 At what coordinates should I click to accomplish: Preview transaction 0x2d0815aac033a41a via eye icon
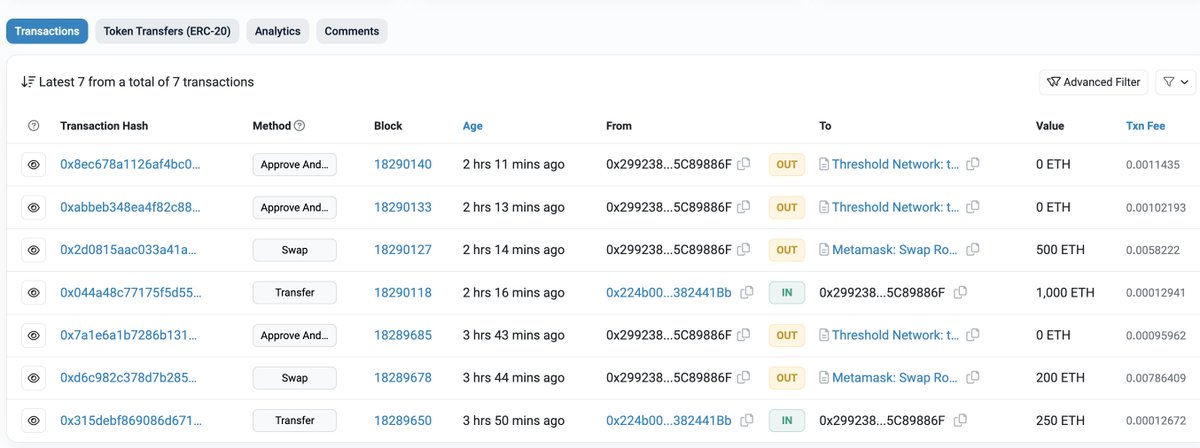[33, 250]
